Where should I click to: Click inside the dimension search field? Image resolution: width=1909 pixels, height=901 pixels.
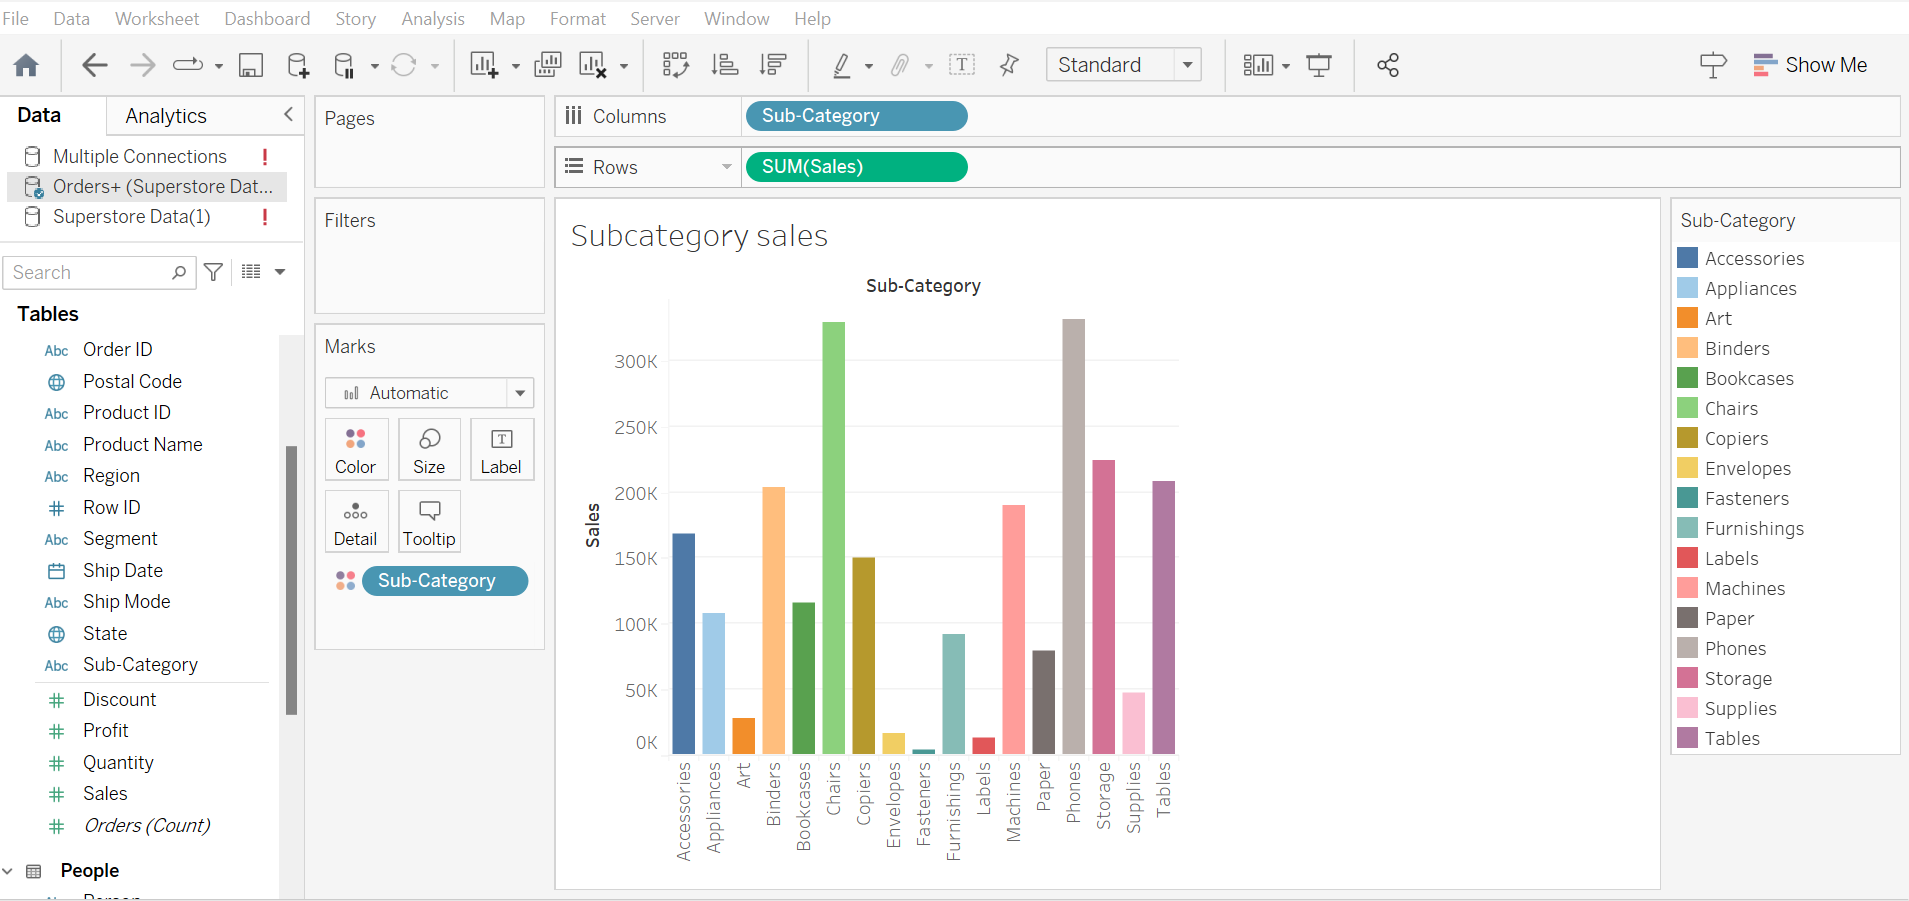[x=90, y=272]
